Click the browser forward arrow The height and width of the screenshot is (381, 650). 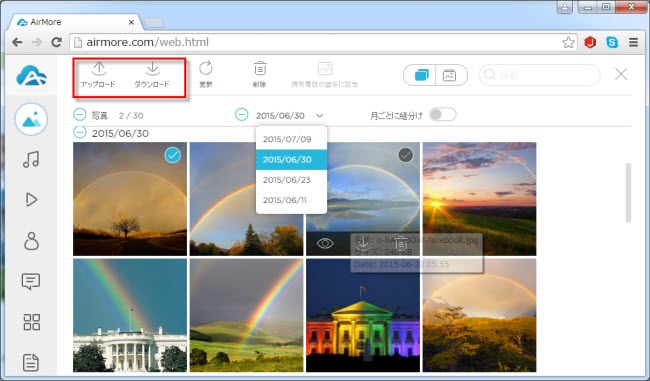pyautogui.click(x=37, y=42)
